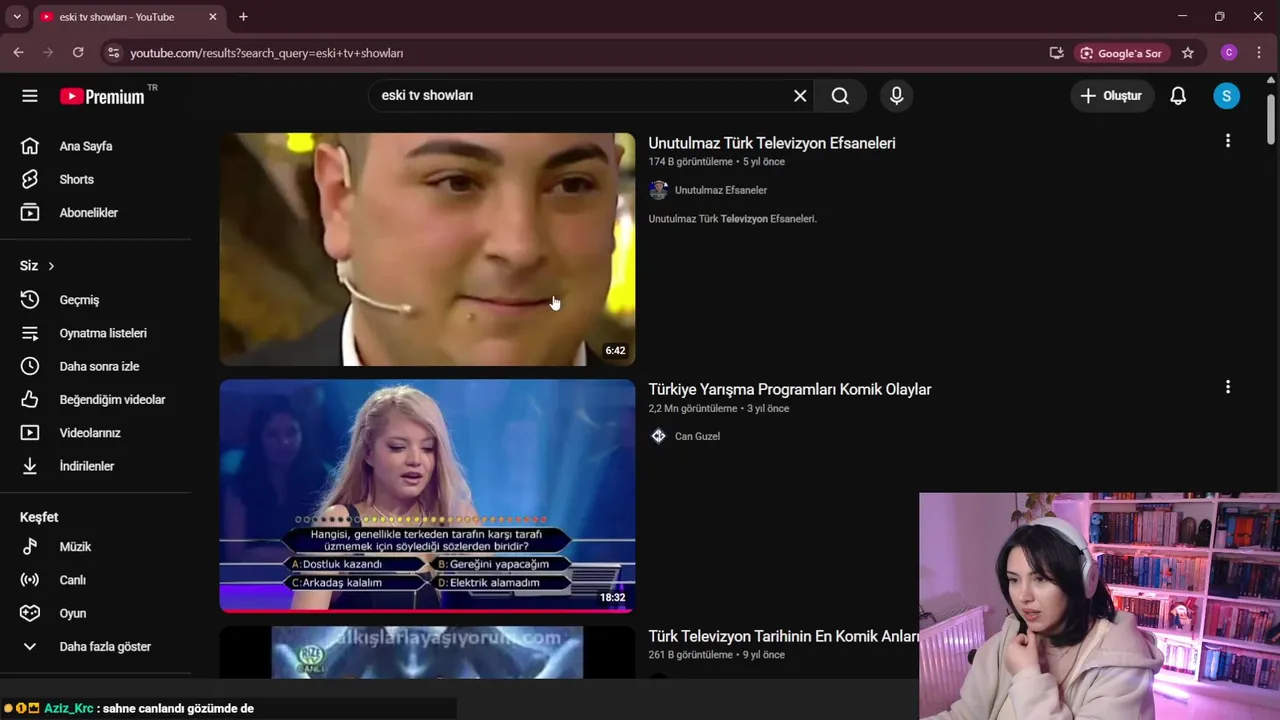Close the eski tv showları tab
The width and height of the screenshot is (1280, 720).
click(x=213, y=17)
